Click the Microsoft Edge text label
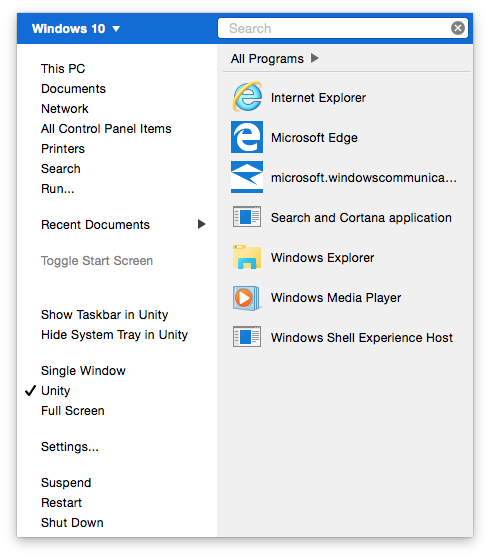Image resolution: width=490 pixels, height=558 pixels. click(x=314, y=137)
